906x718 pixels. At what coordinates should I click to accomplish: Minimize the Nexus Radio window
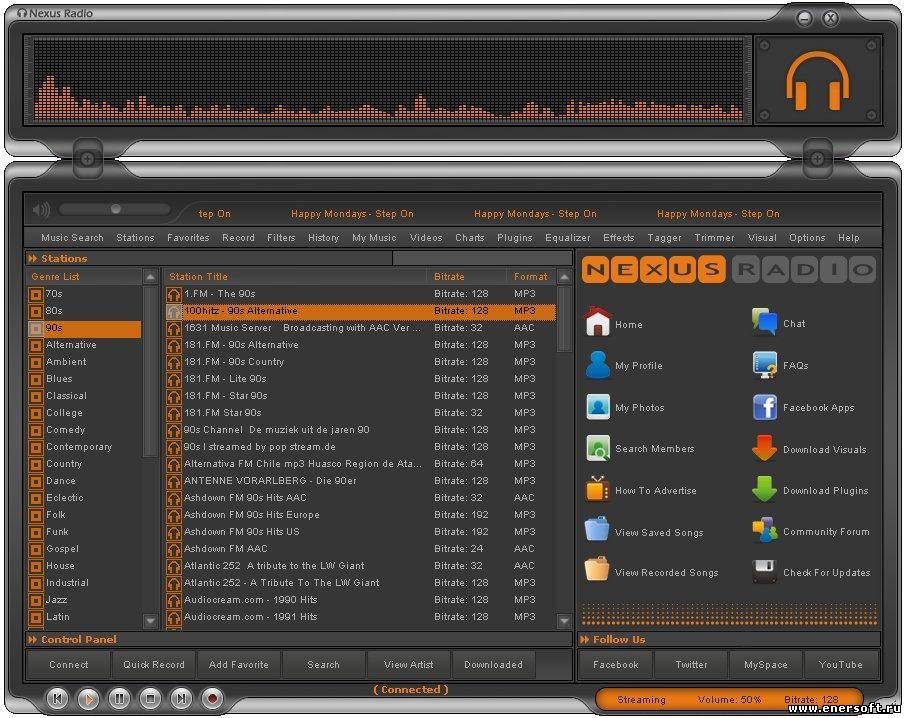click(805, 18)
